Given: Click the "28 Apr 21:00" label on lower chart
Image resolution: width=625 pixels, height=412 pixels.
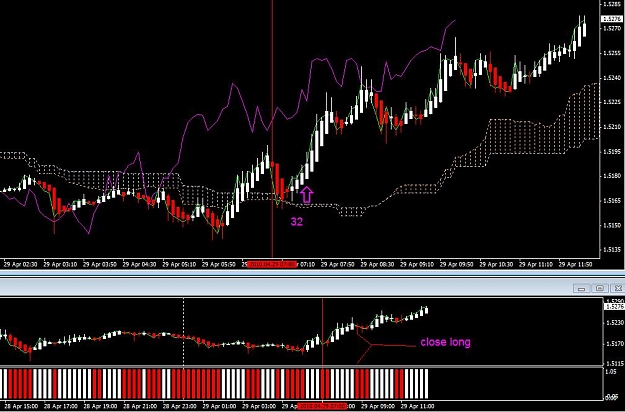Looking at the screenshot, I should [140, 406].
